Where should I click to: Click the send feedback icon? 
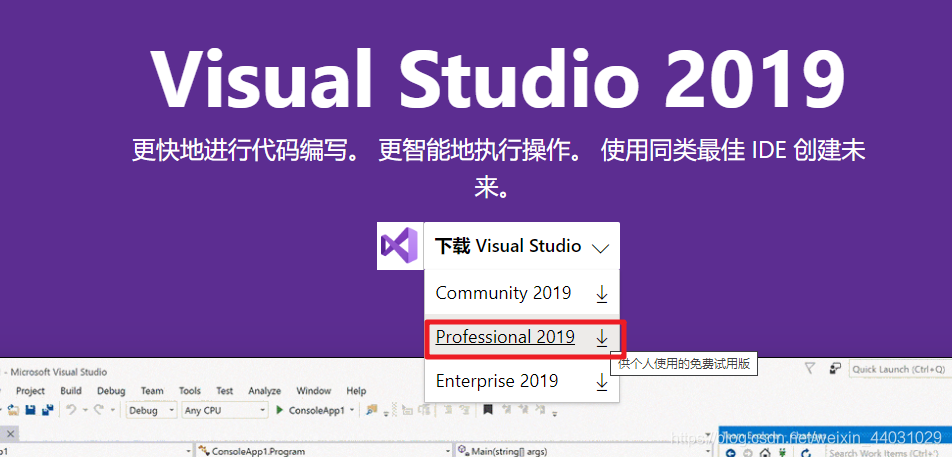[x=835, y=368]
